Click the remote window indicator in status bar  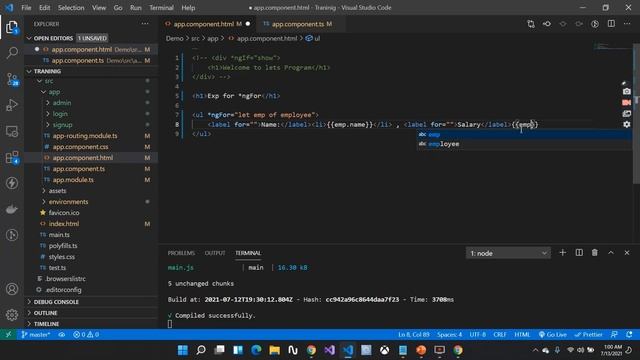pos(8,334)
